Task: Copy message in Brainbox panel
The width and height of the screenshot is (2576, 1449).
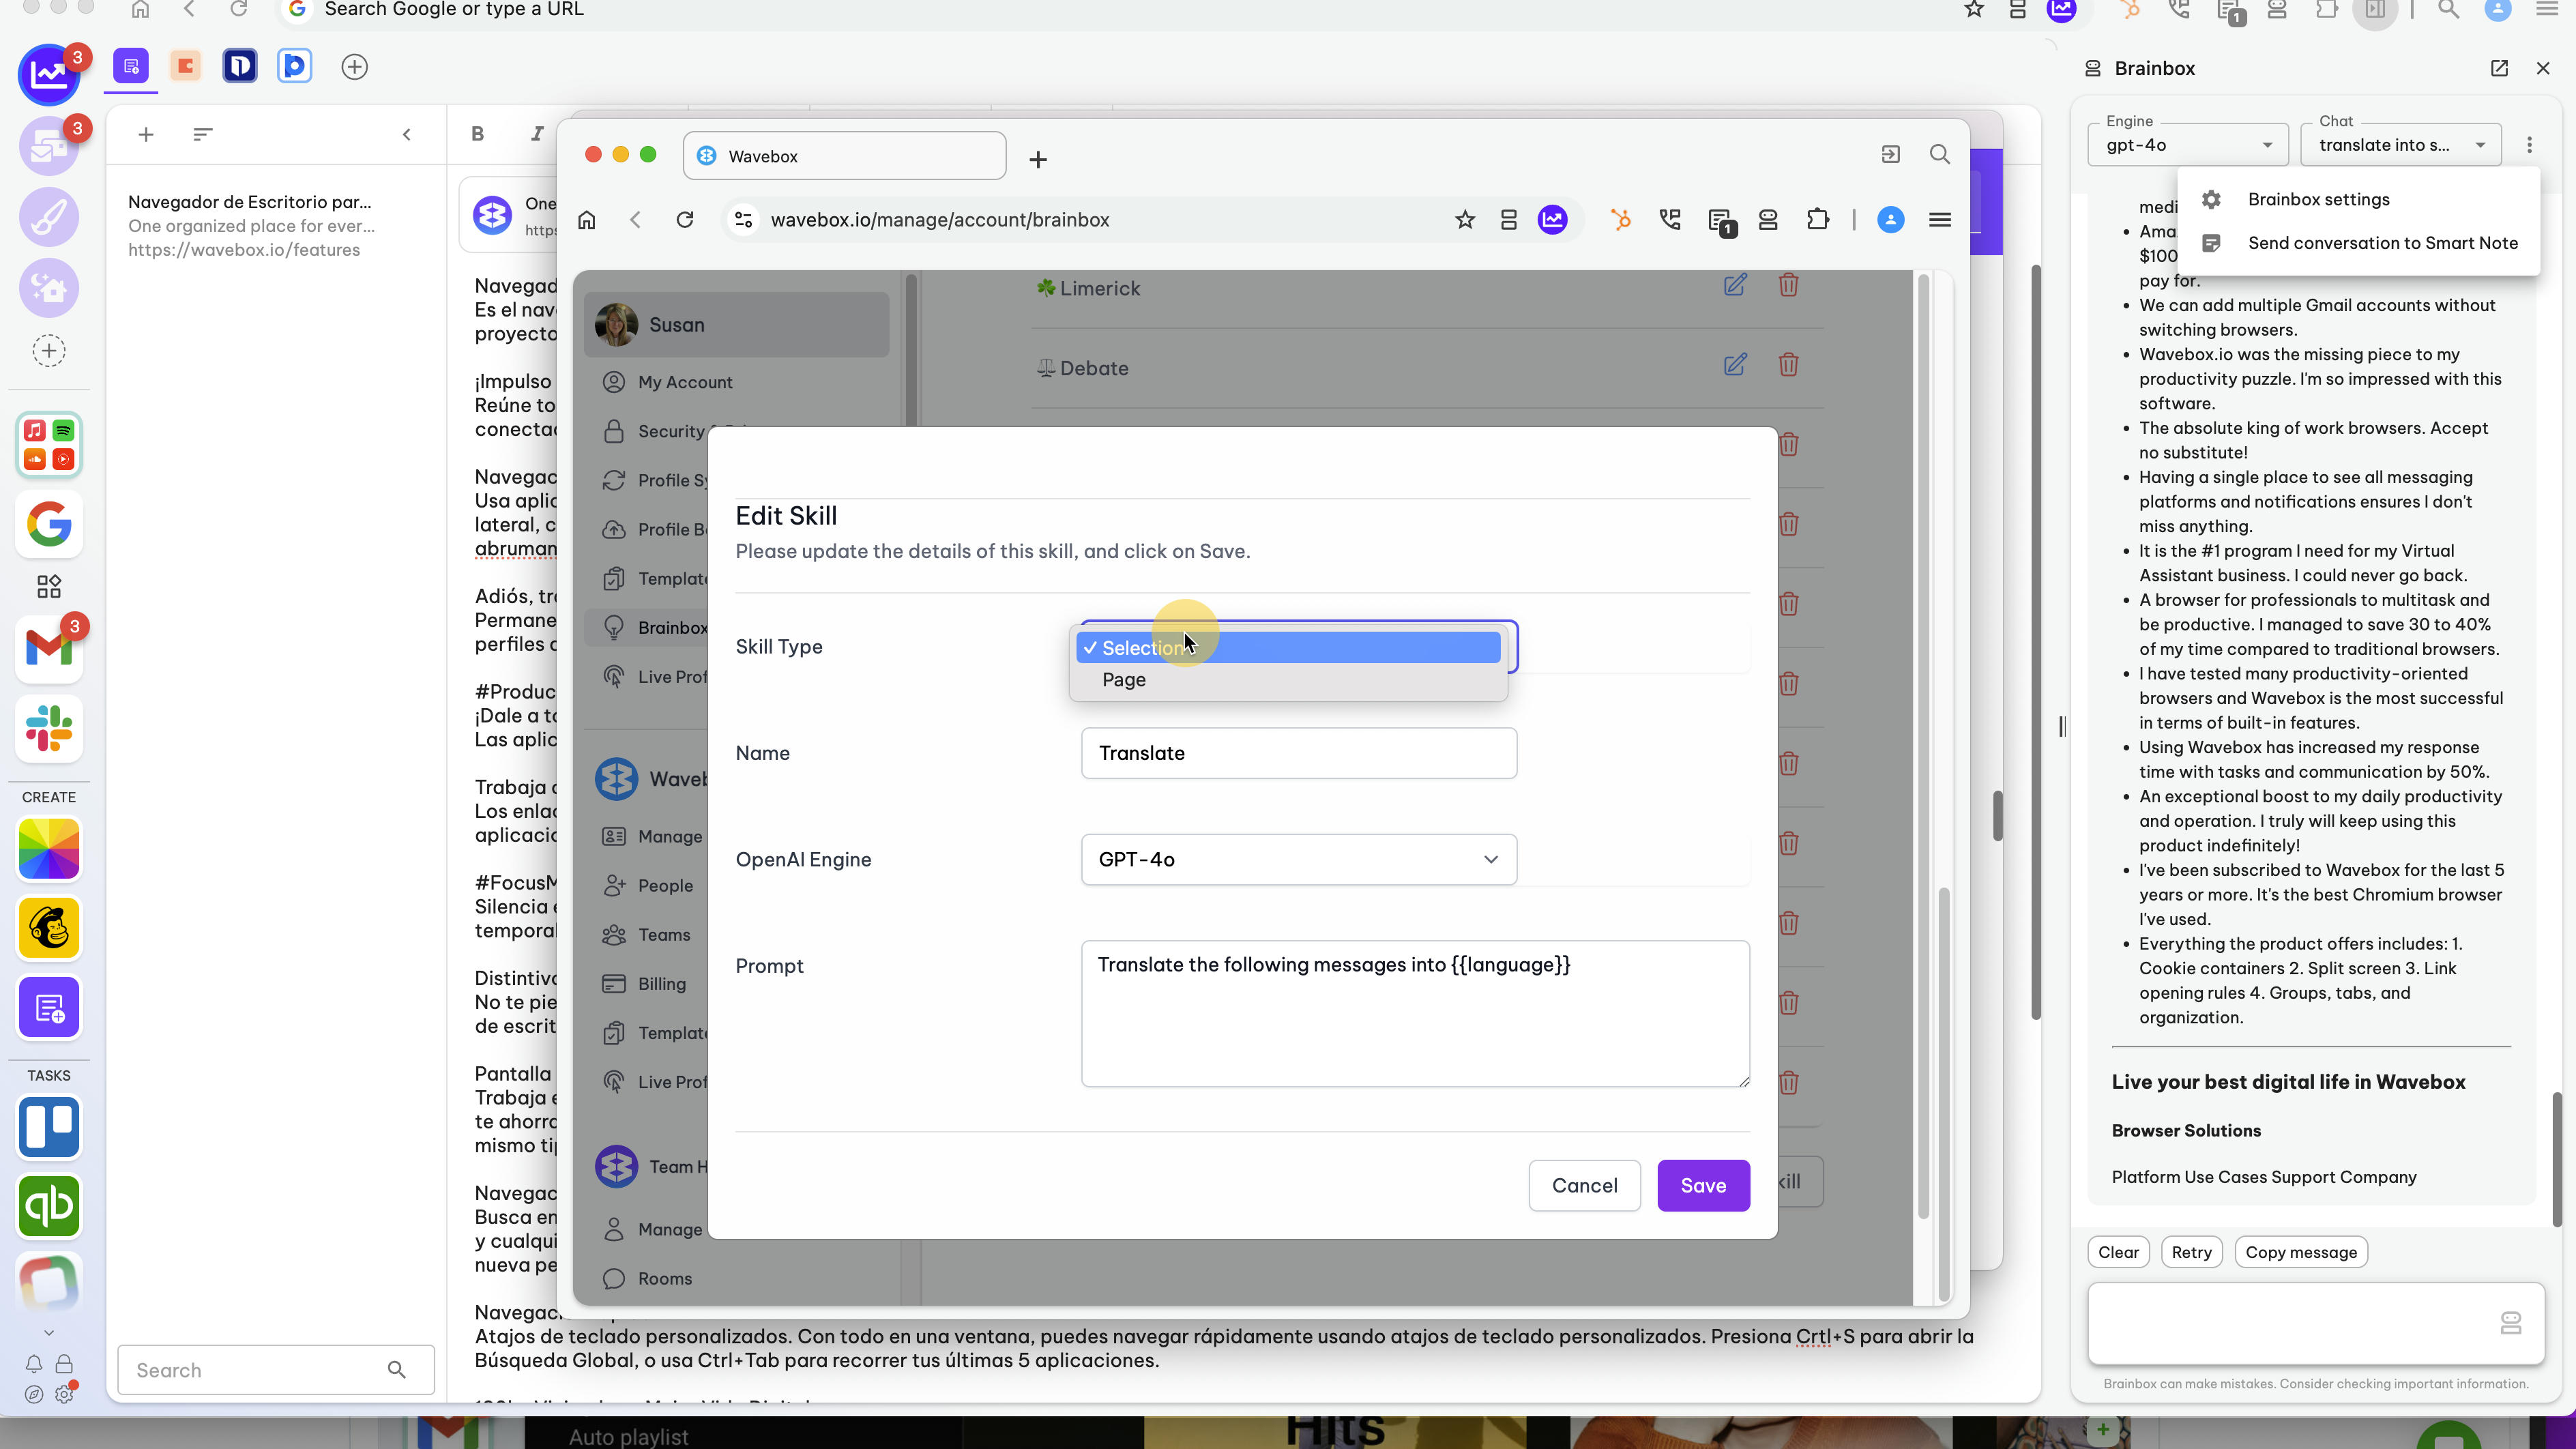Action: (x=2301, y=1252)
